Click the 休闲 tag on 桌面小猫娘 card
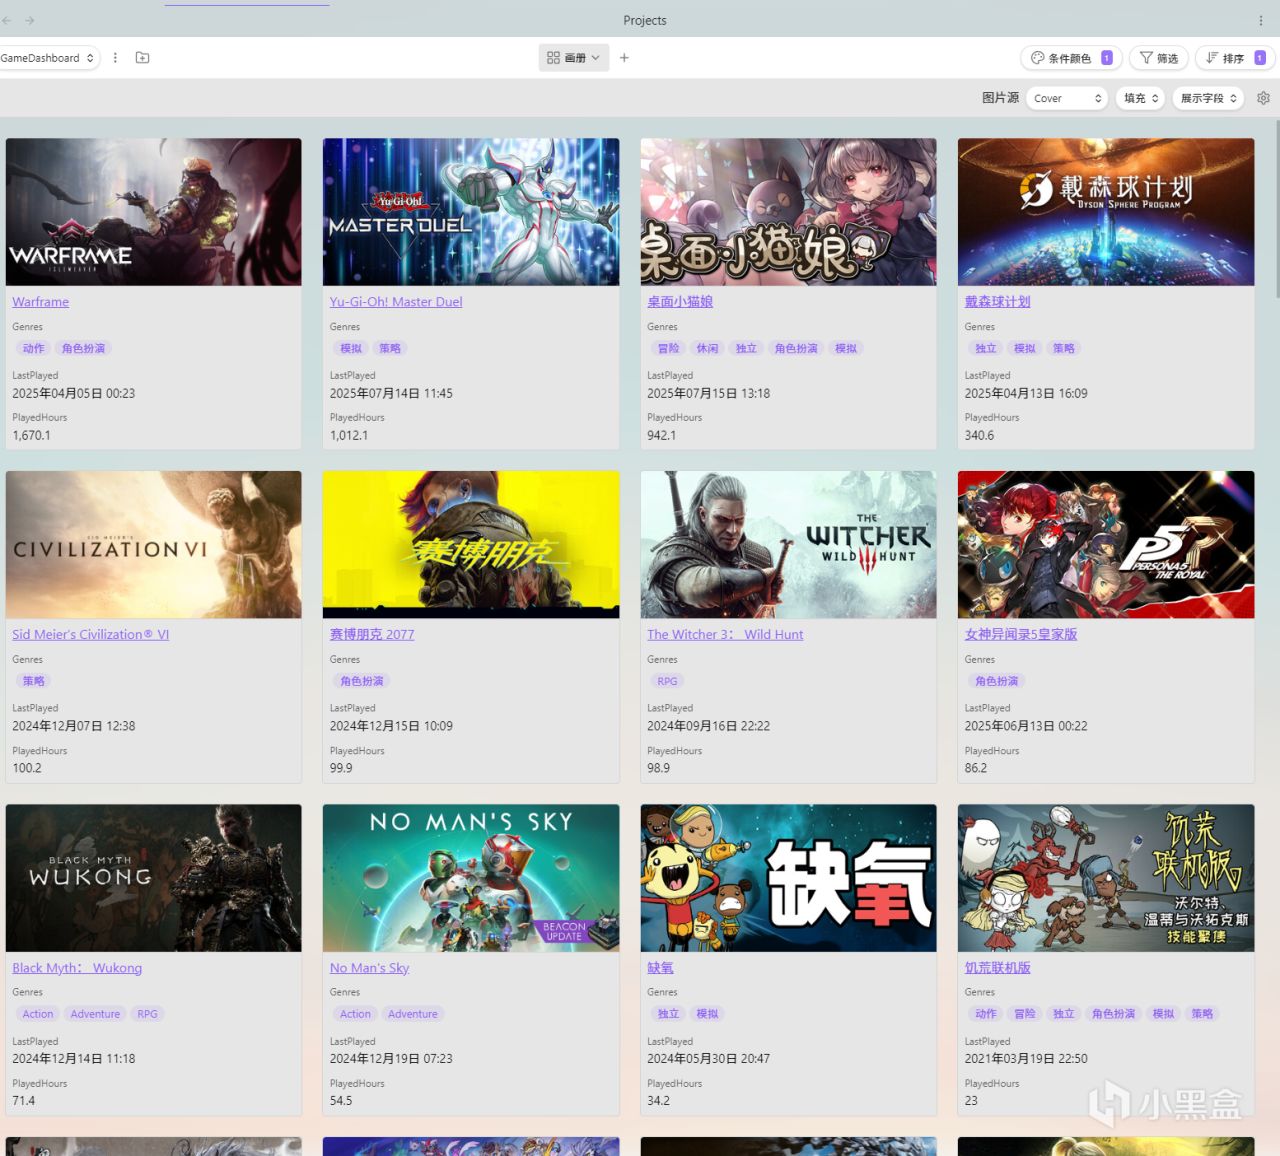The image size is (1280, 1156). 708,349
